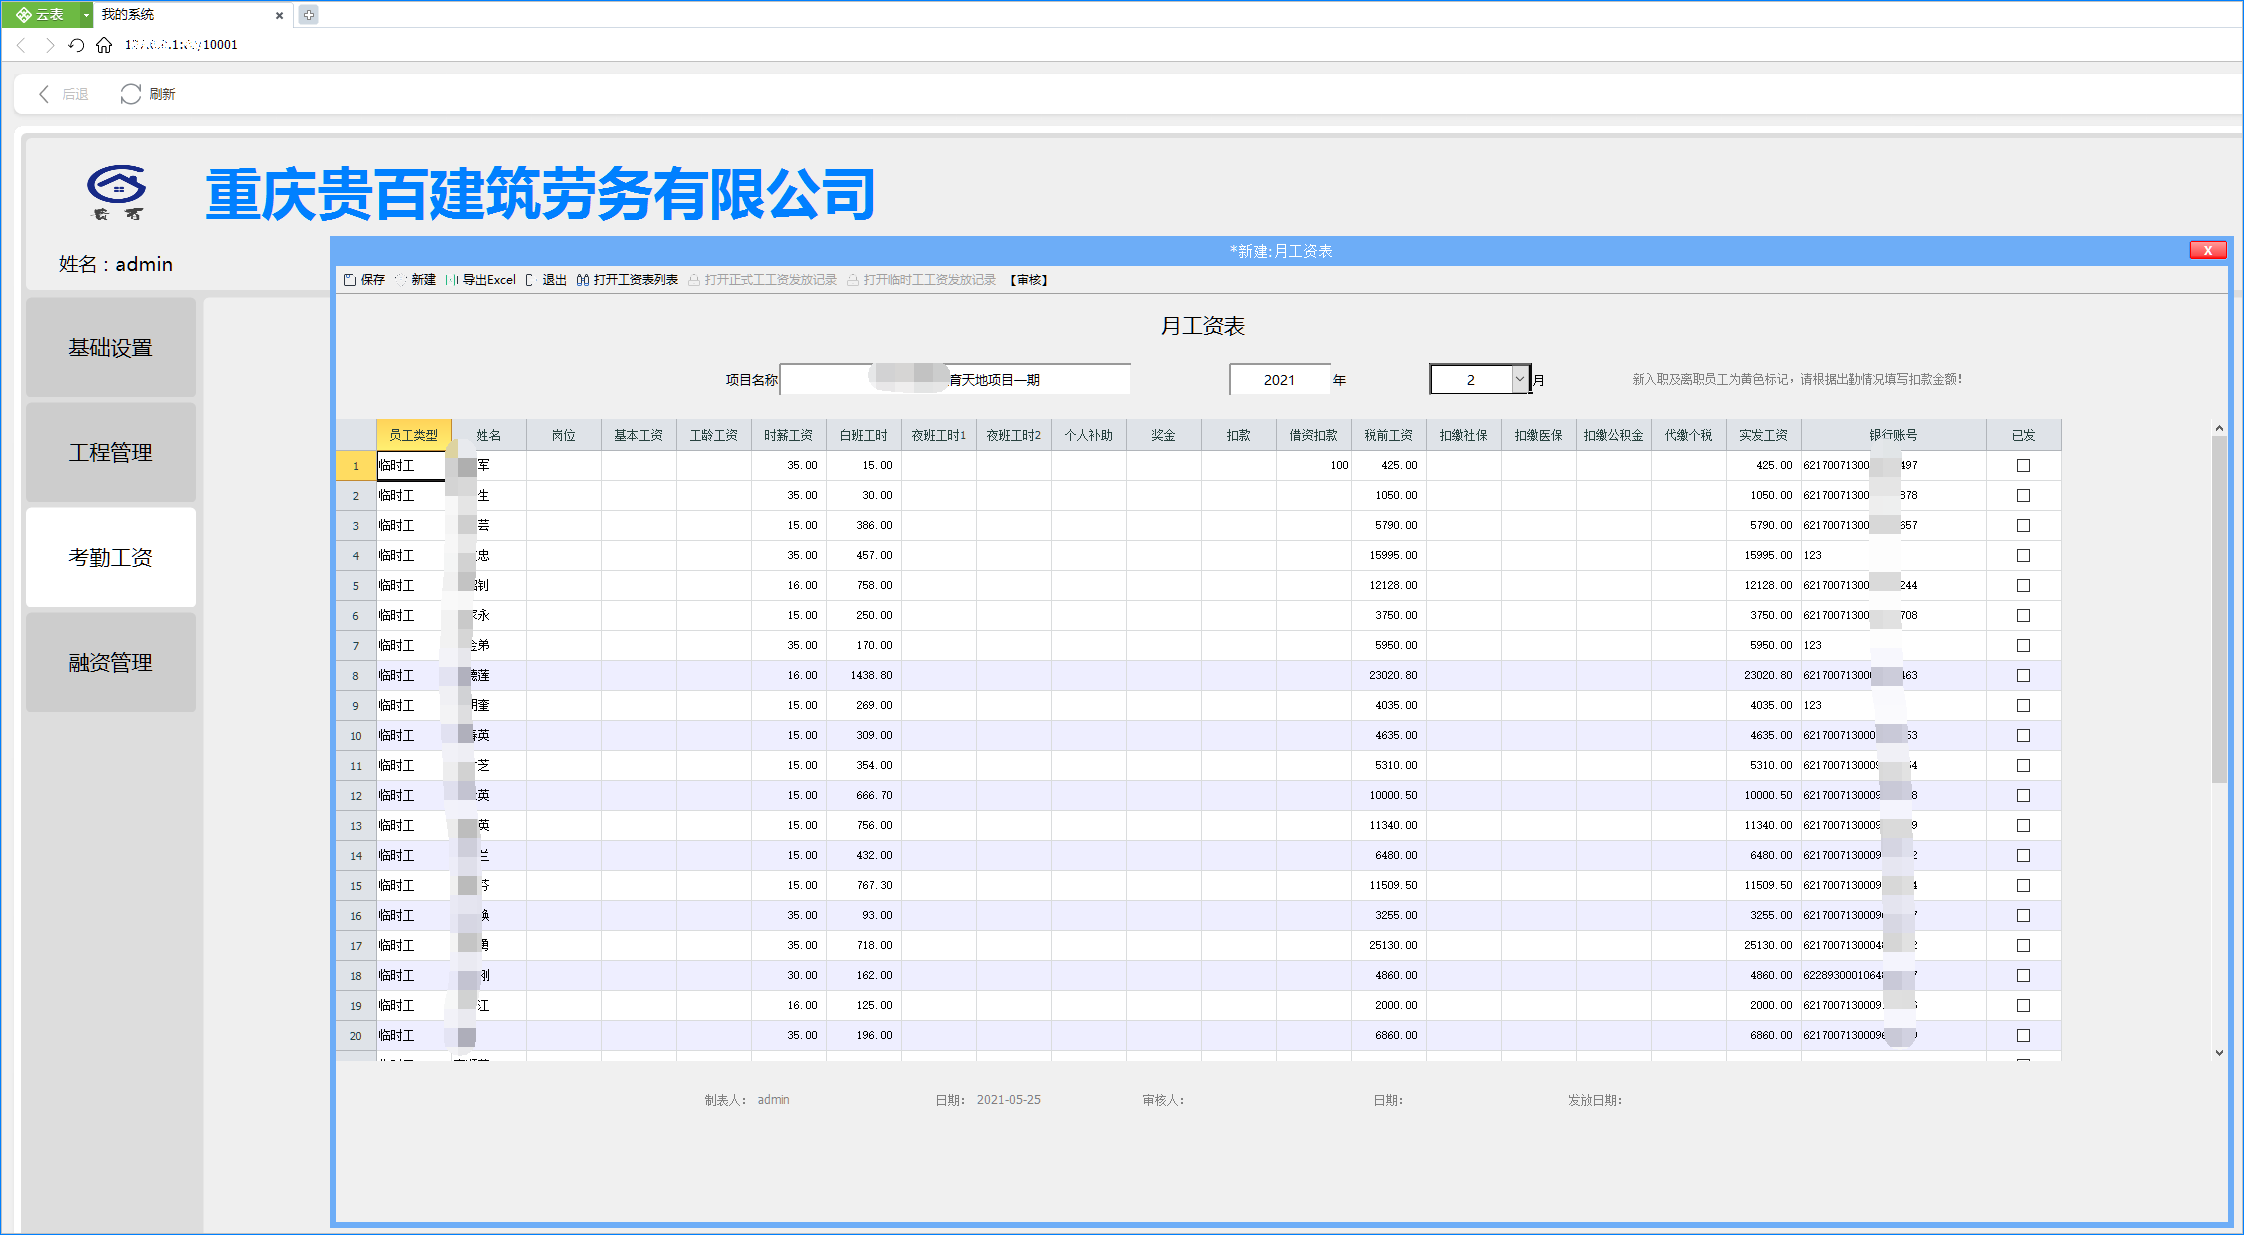Open 打开工资表列表 binoculars icon
Viewport: 2244px width, 1235px height.
click(x=583, y=280)
